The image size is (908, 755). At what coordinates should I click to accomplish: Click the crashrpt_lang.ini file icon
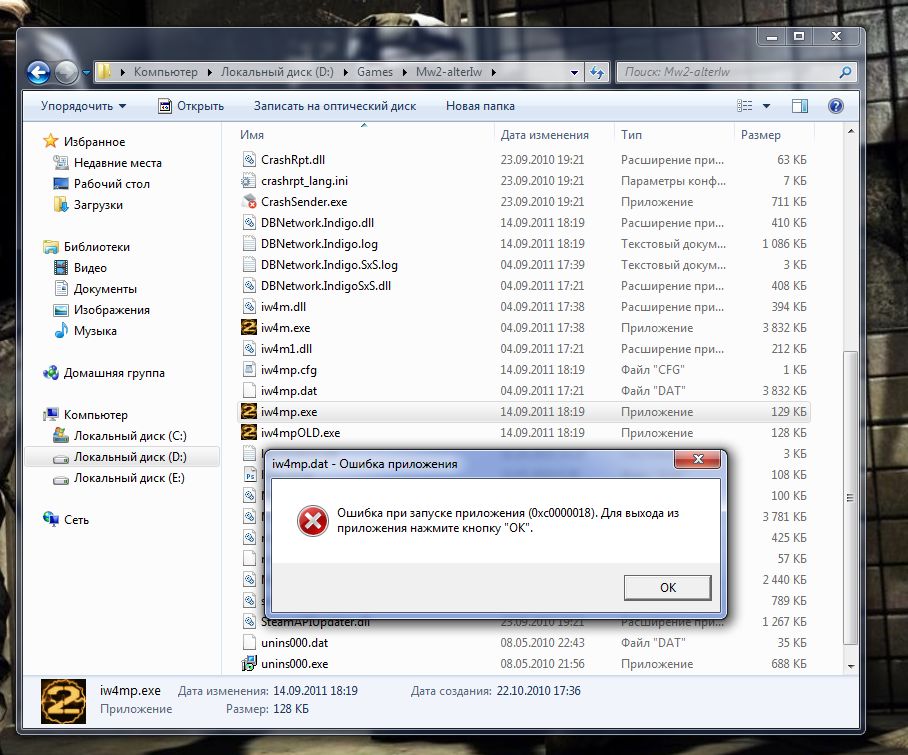pyautogui.click(x=249, y=181)
